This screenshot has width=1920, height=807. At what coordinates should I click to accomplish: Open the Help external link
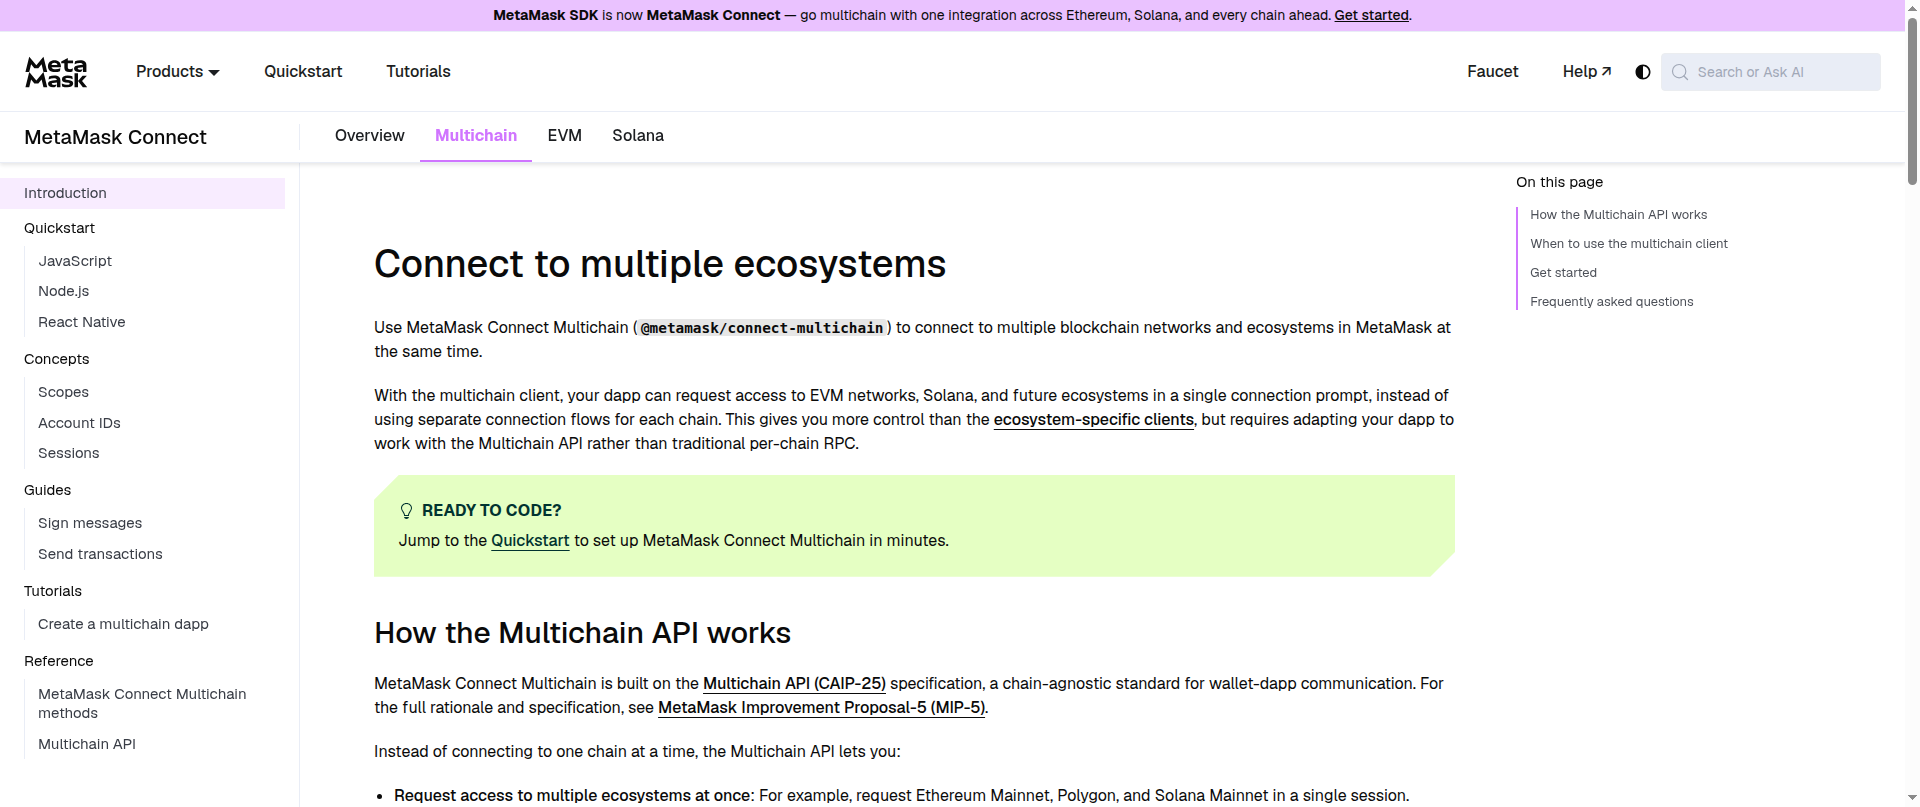tap(1587, 72)
